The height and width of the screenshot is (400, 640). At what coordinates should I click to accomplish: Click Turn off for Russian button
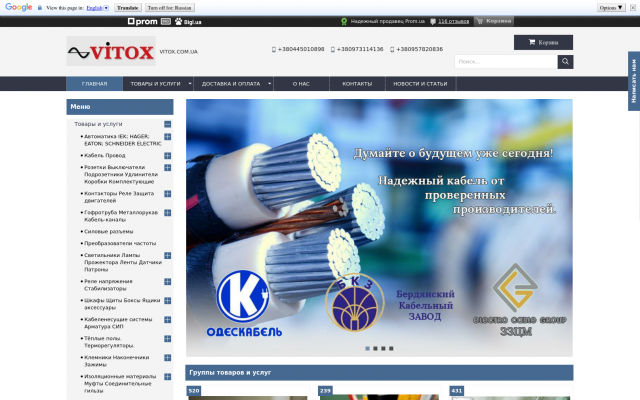click(x=169, y=8)
